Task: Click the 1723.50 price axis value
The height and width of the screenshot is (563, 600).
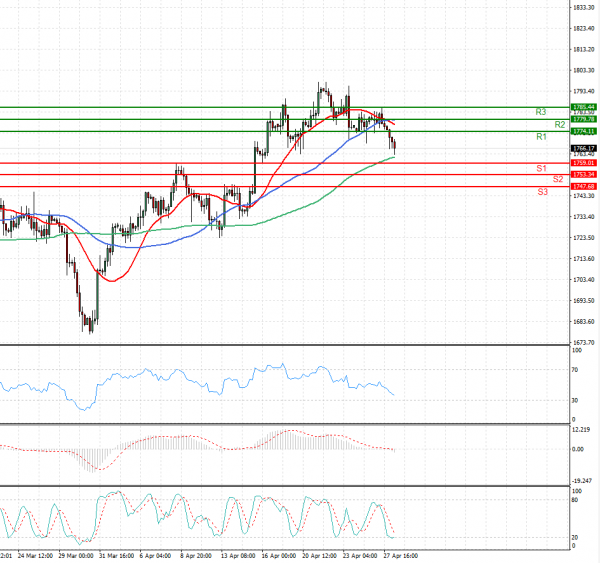Action: coord(584,238)
